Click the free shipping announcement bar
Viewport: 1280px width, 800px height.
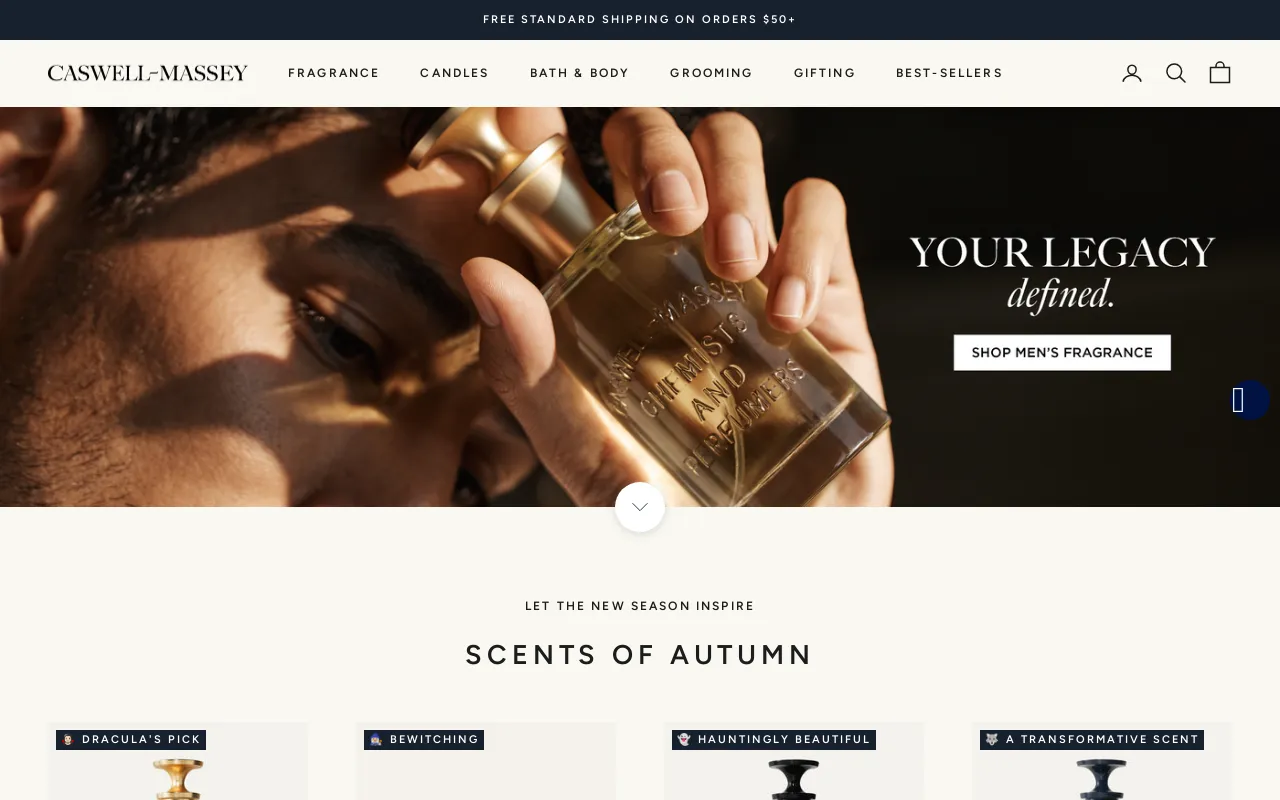point(640,20)
